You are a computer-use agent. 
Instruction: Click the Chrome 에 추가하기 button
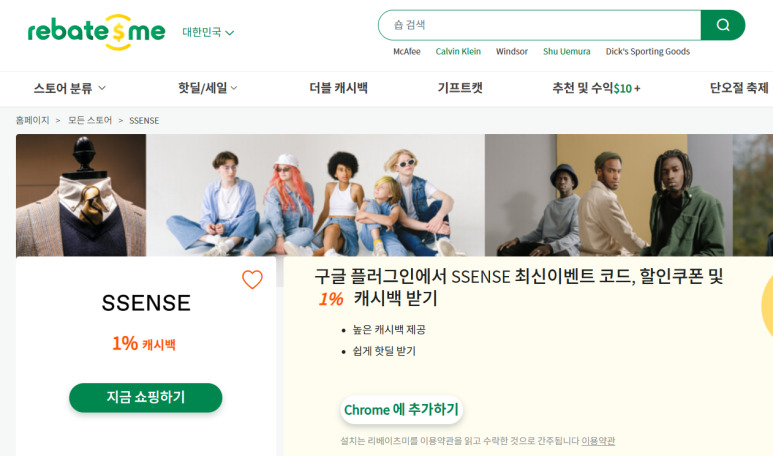click(x=401, y=410)
